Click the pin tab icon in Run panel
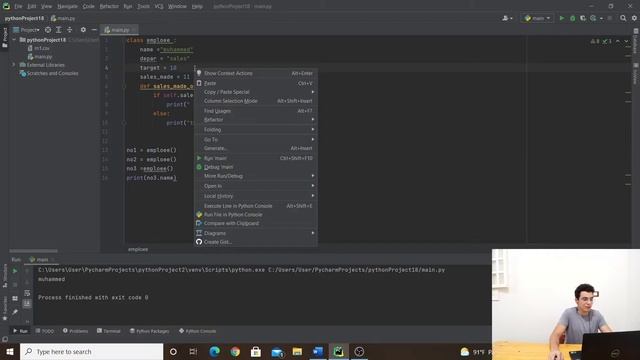Viewport: 640px width, 360px height. pos(15,312)
